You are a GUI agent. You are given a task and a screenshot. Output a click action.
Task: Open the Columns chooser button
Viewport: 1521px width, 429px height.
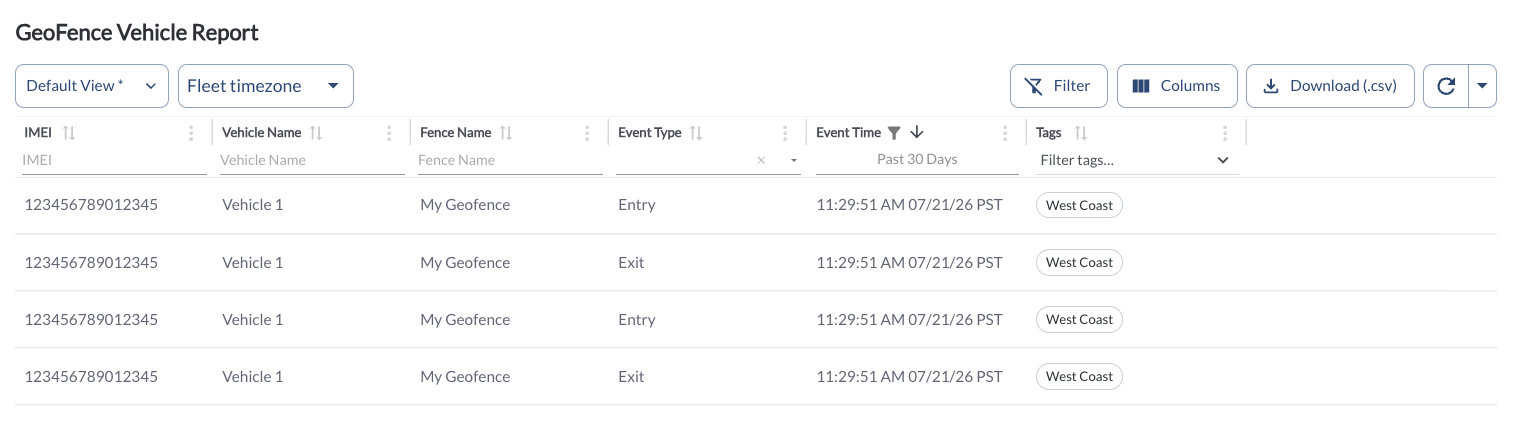(1177, 86)
